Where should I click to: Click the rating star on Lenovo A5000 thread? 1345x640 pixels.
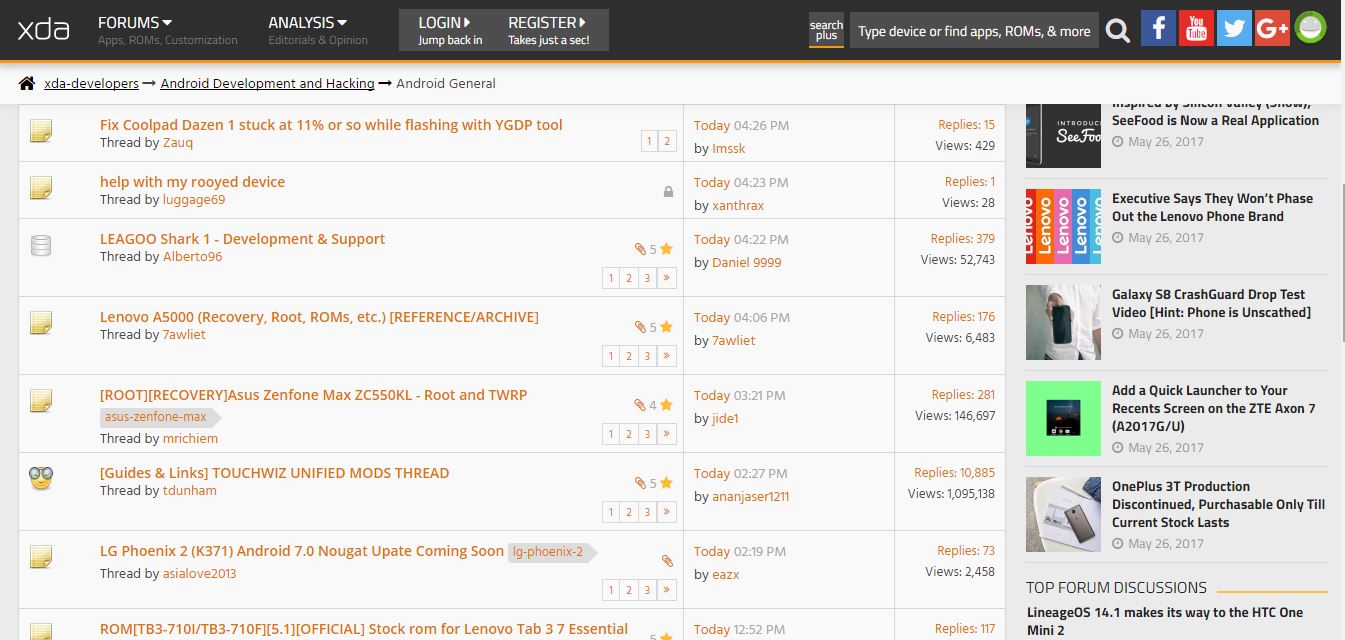click(666, 327)
